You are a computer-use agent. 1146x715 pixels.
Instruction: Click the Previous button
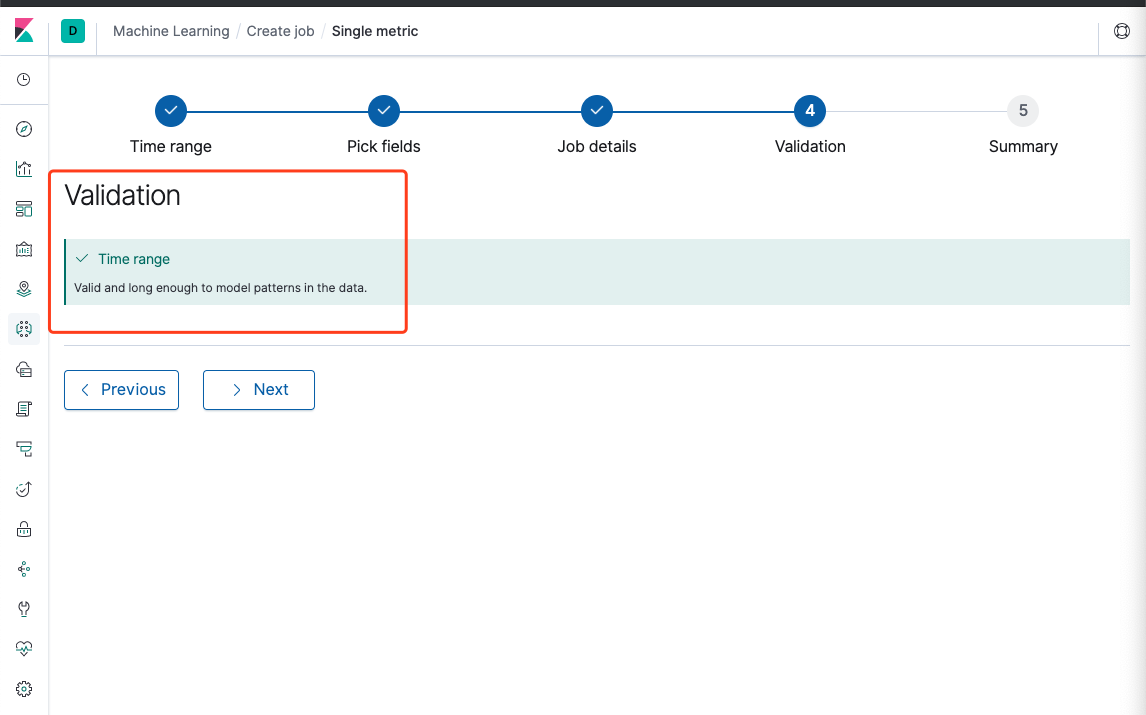click(121, 390)
